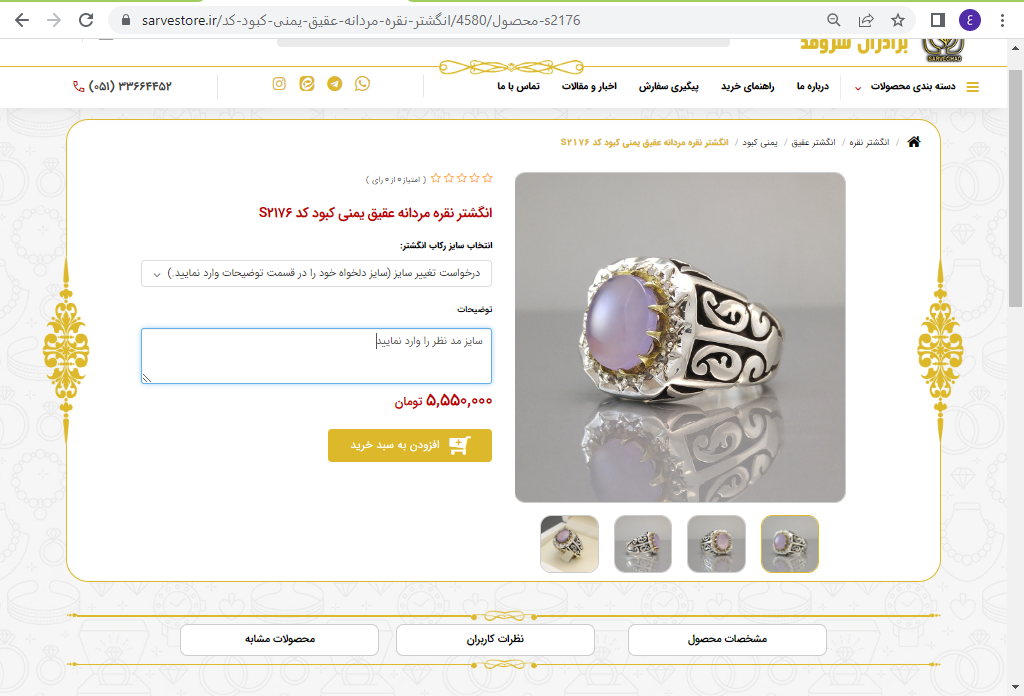The width and height of the screenshot is (1024, 696).
Task: Open the ring size selection dropdown
Action: pos(316,274)
